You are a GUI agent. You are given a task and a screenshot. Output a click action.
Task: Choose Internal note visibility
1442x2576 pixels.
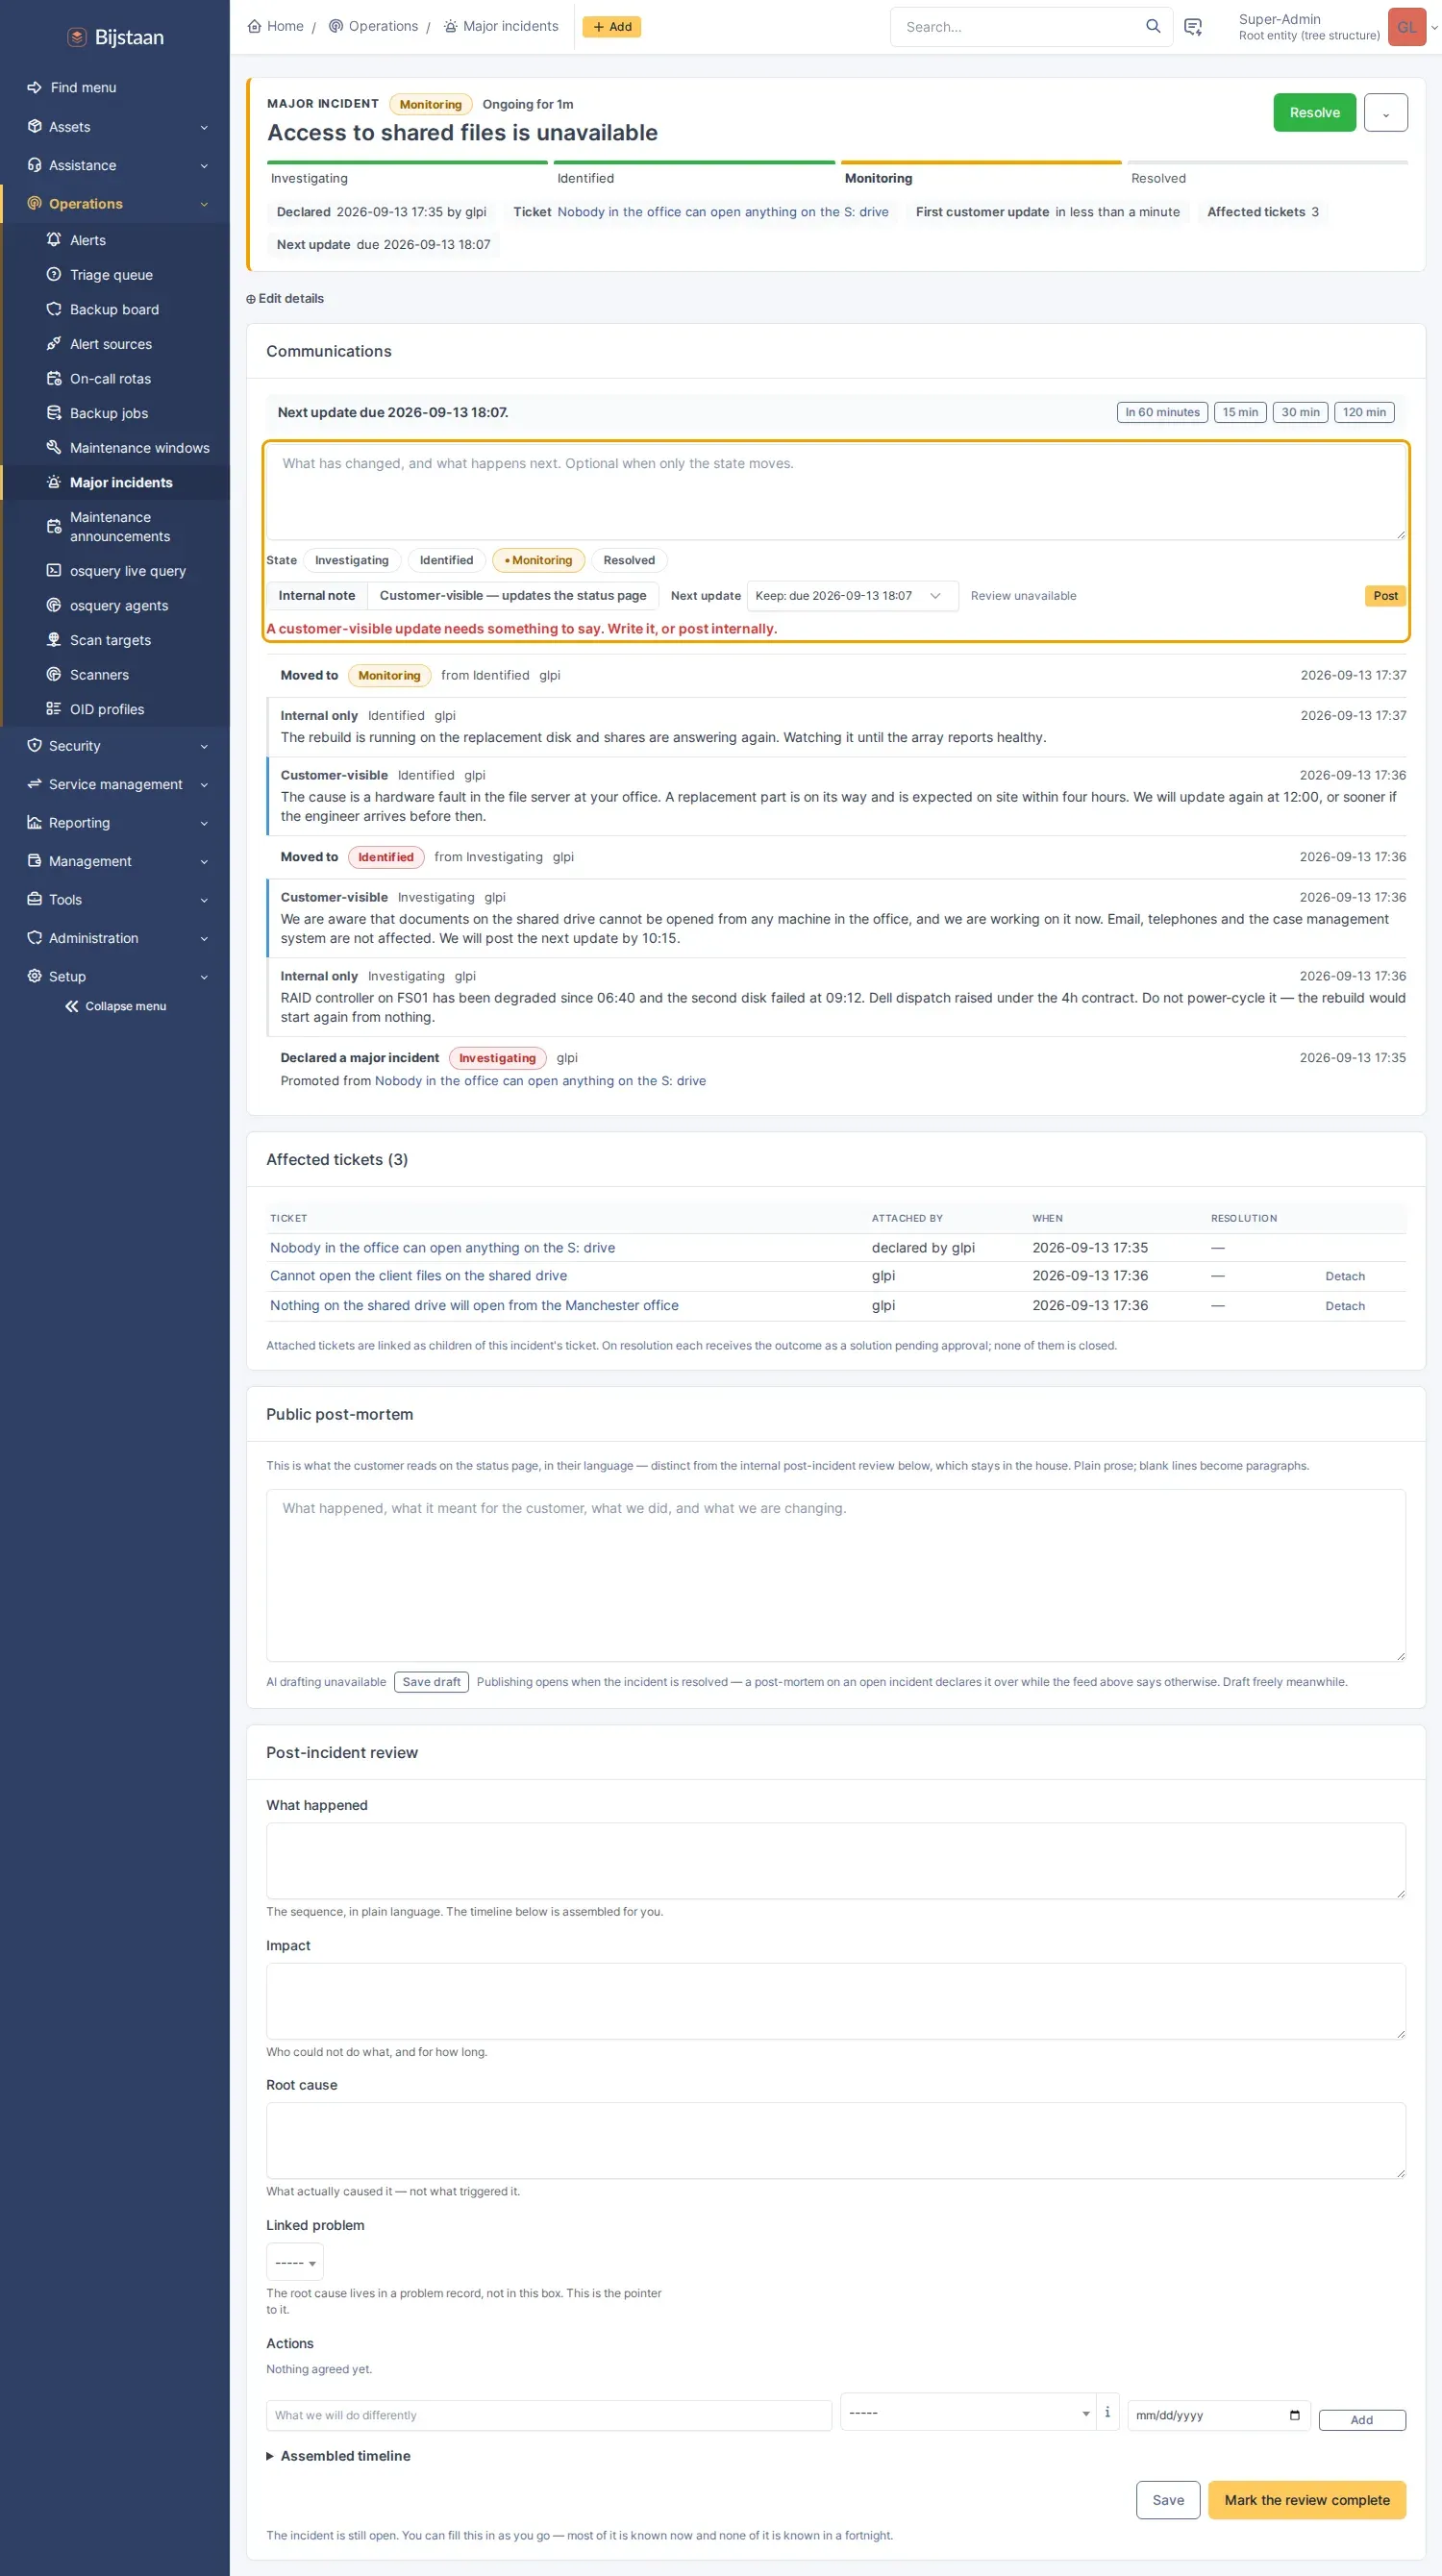pyautogui.click(x=316, y=595)
